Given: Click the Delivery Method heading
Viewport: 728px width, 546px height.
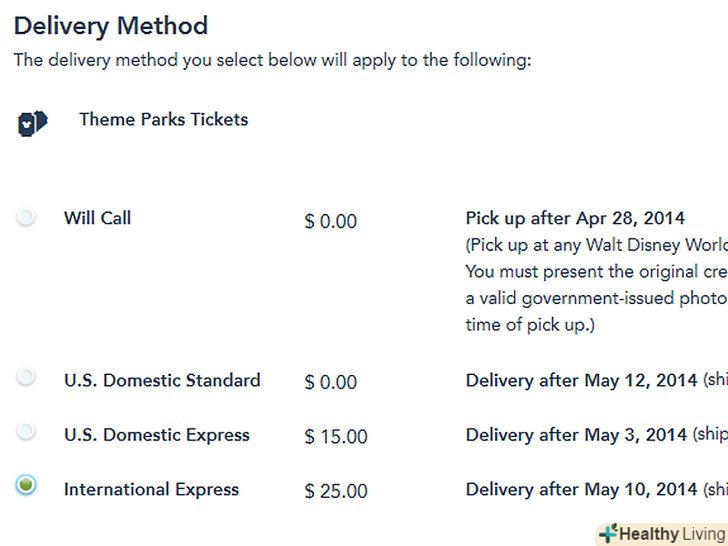Looking at the screenshot, I should click(x=111, y=25).
